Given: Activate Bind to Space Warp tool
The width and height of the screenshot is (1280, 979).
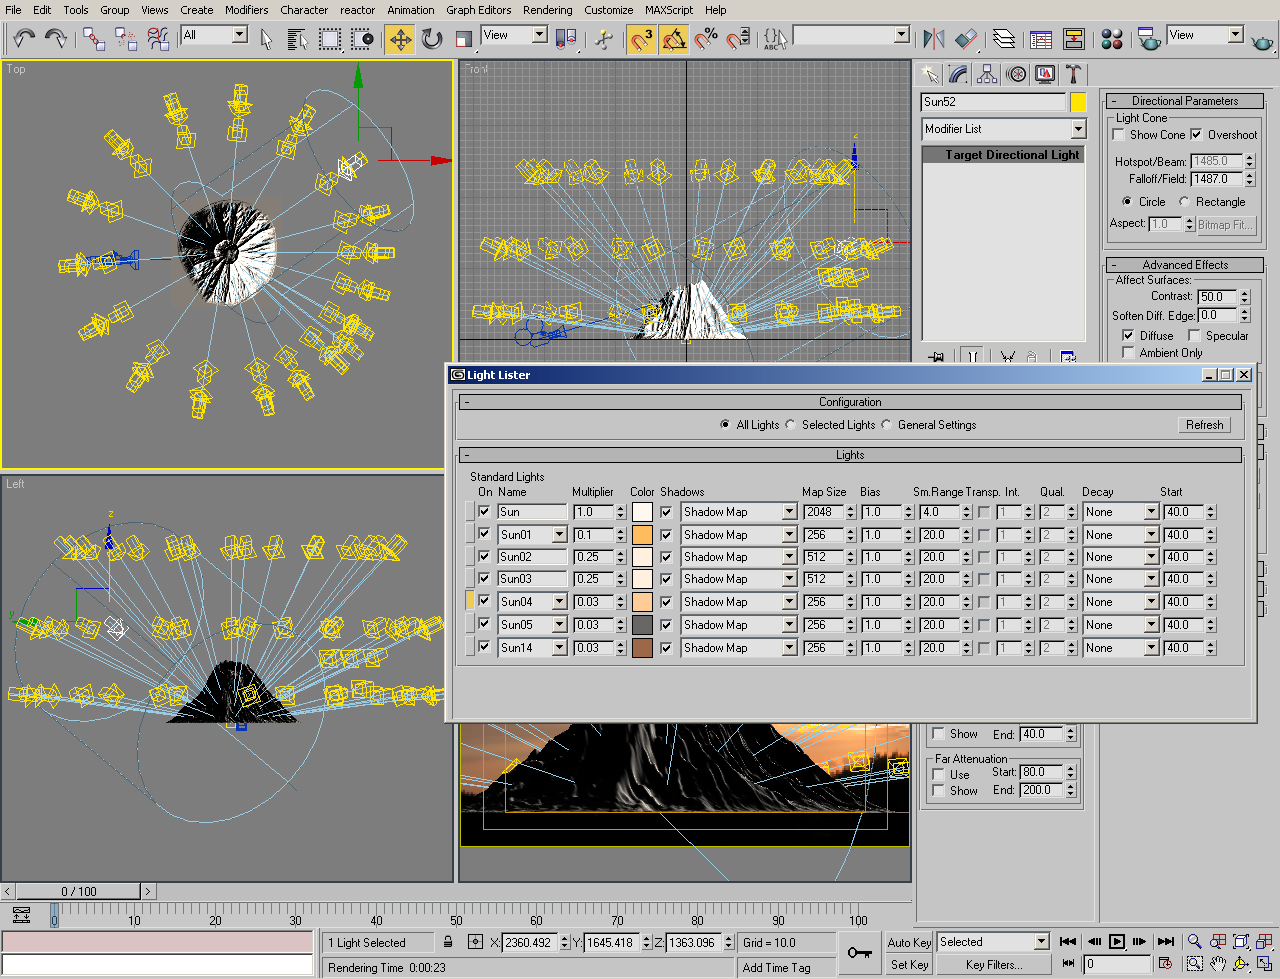Looking at the screenshot, I should click(x=158, y=39).
